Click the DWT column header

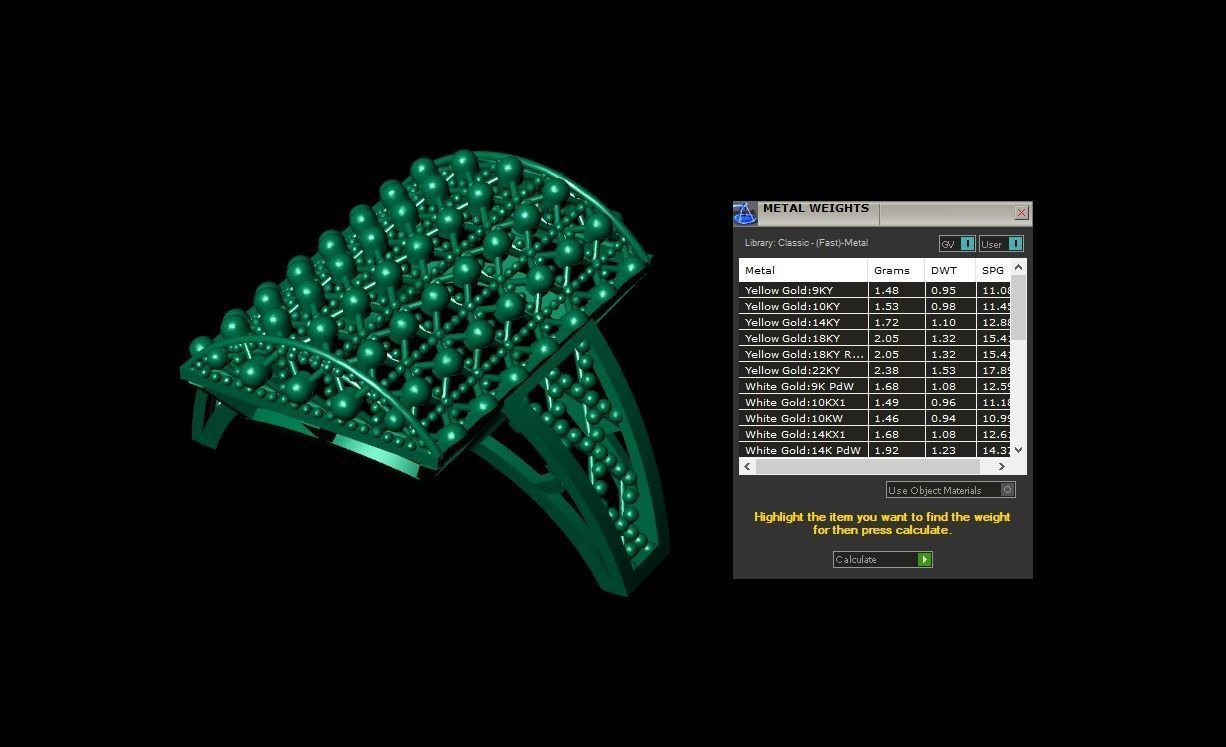click(x=950, y=270)
